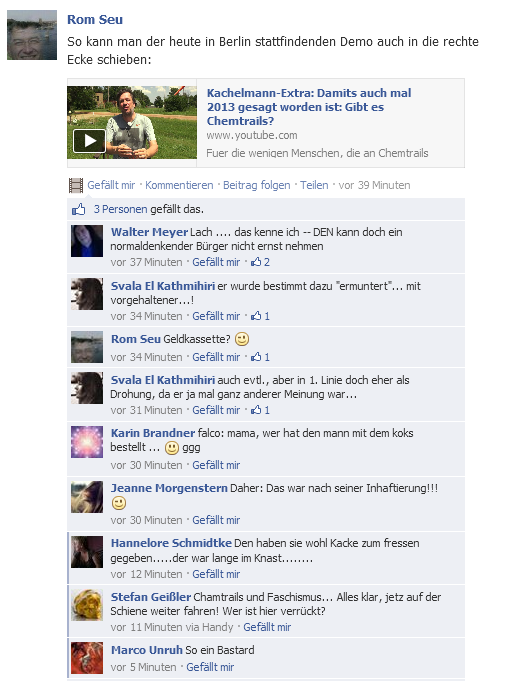
Task: Play the Kachelmann YouTube video
Action: [89, 141]
